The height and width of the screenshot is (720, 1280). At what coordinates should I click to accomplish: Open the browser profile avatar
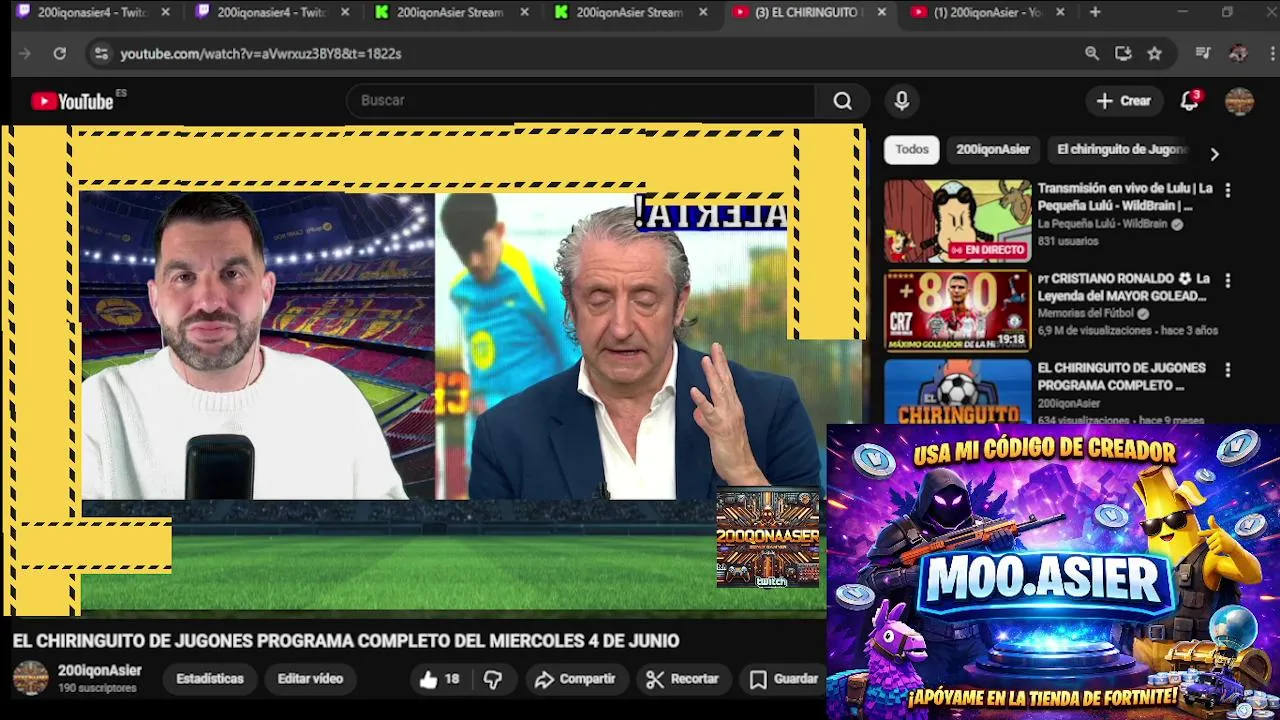click(1238, 54)
